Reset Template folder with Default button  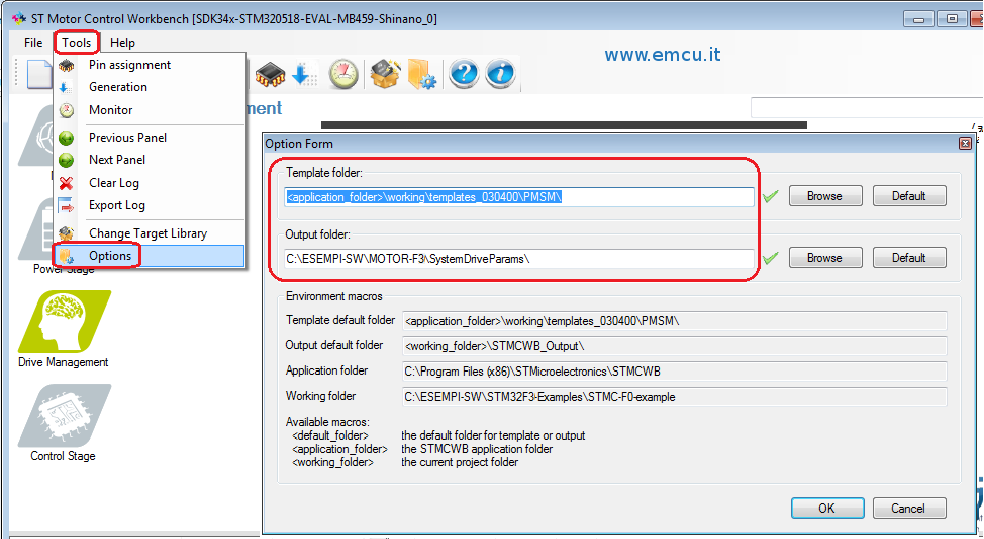click(x=909, y=196)
